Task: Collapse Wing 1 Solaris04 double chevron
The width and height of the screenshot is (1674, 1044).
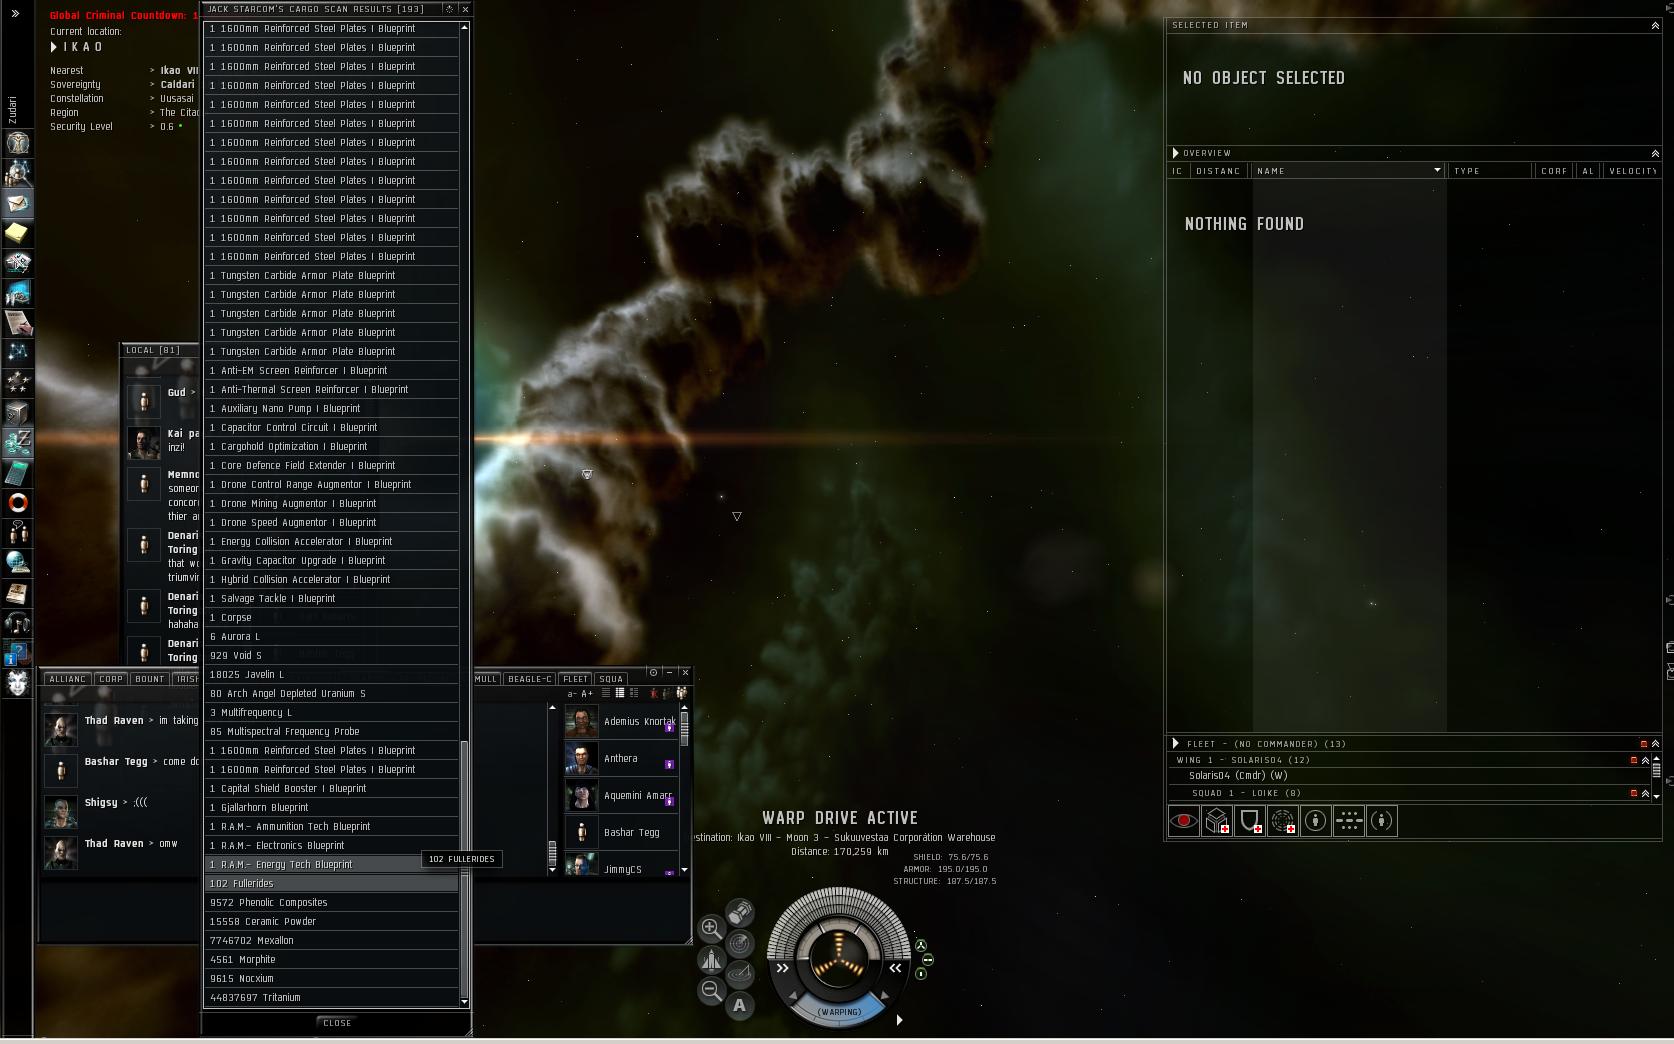Action: [x=1645, y=760]
